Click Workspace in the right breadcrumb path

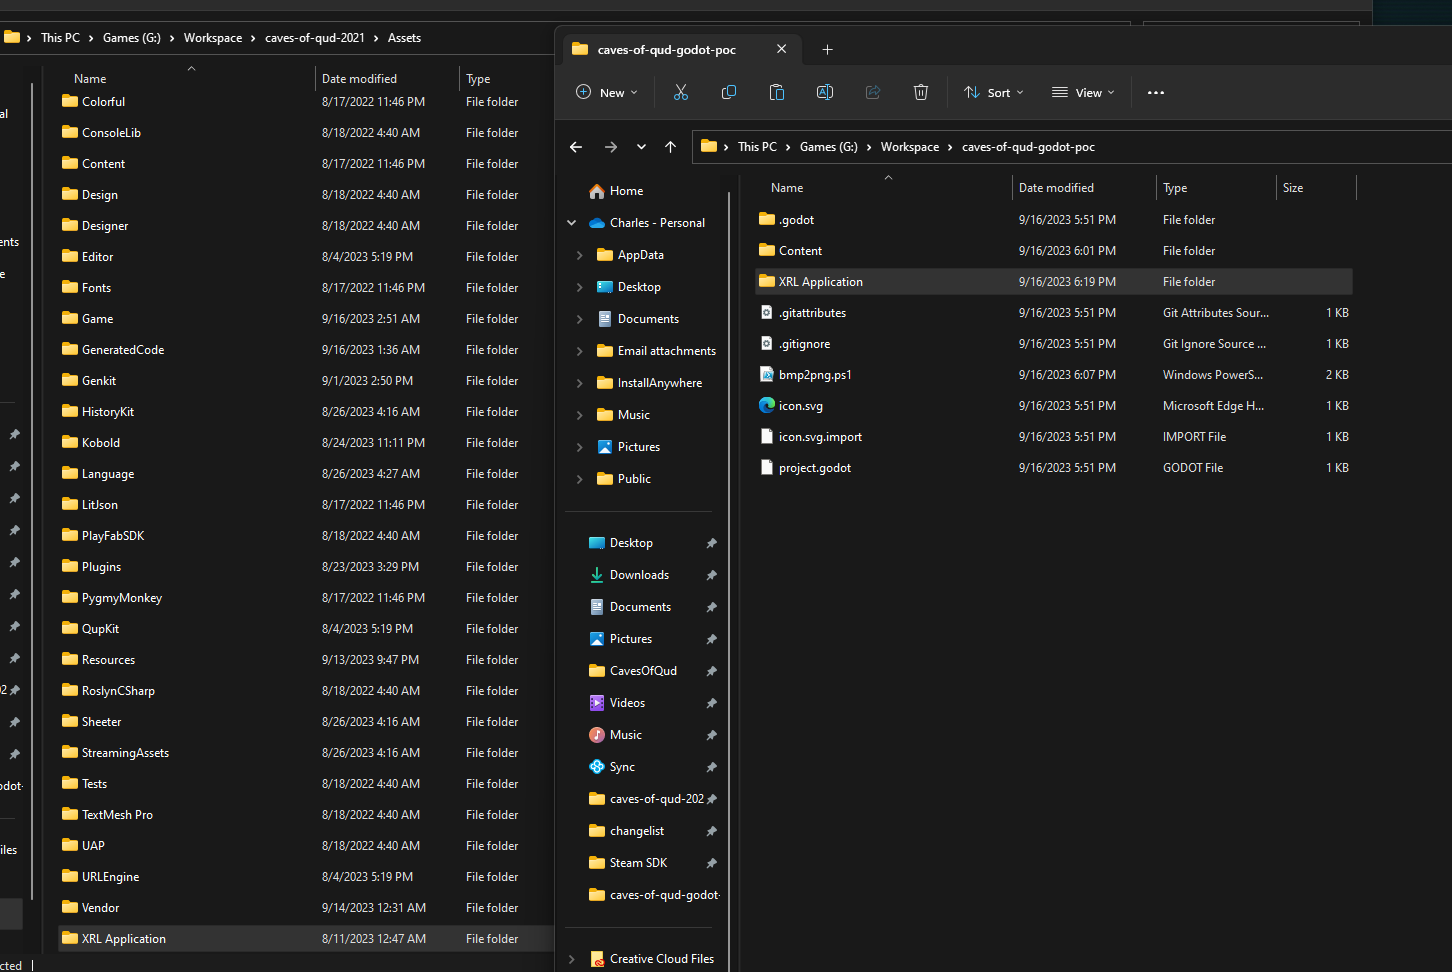click(909, 147)
